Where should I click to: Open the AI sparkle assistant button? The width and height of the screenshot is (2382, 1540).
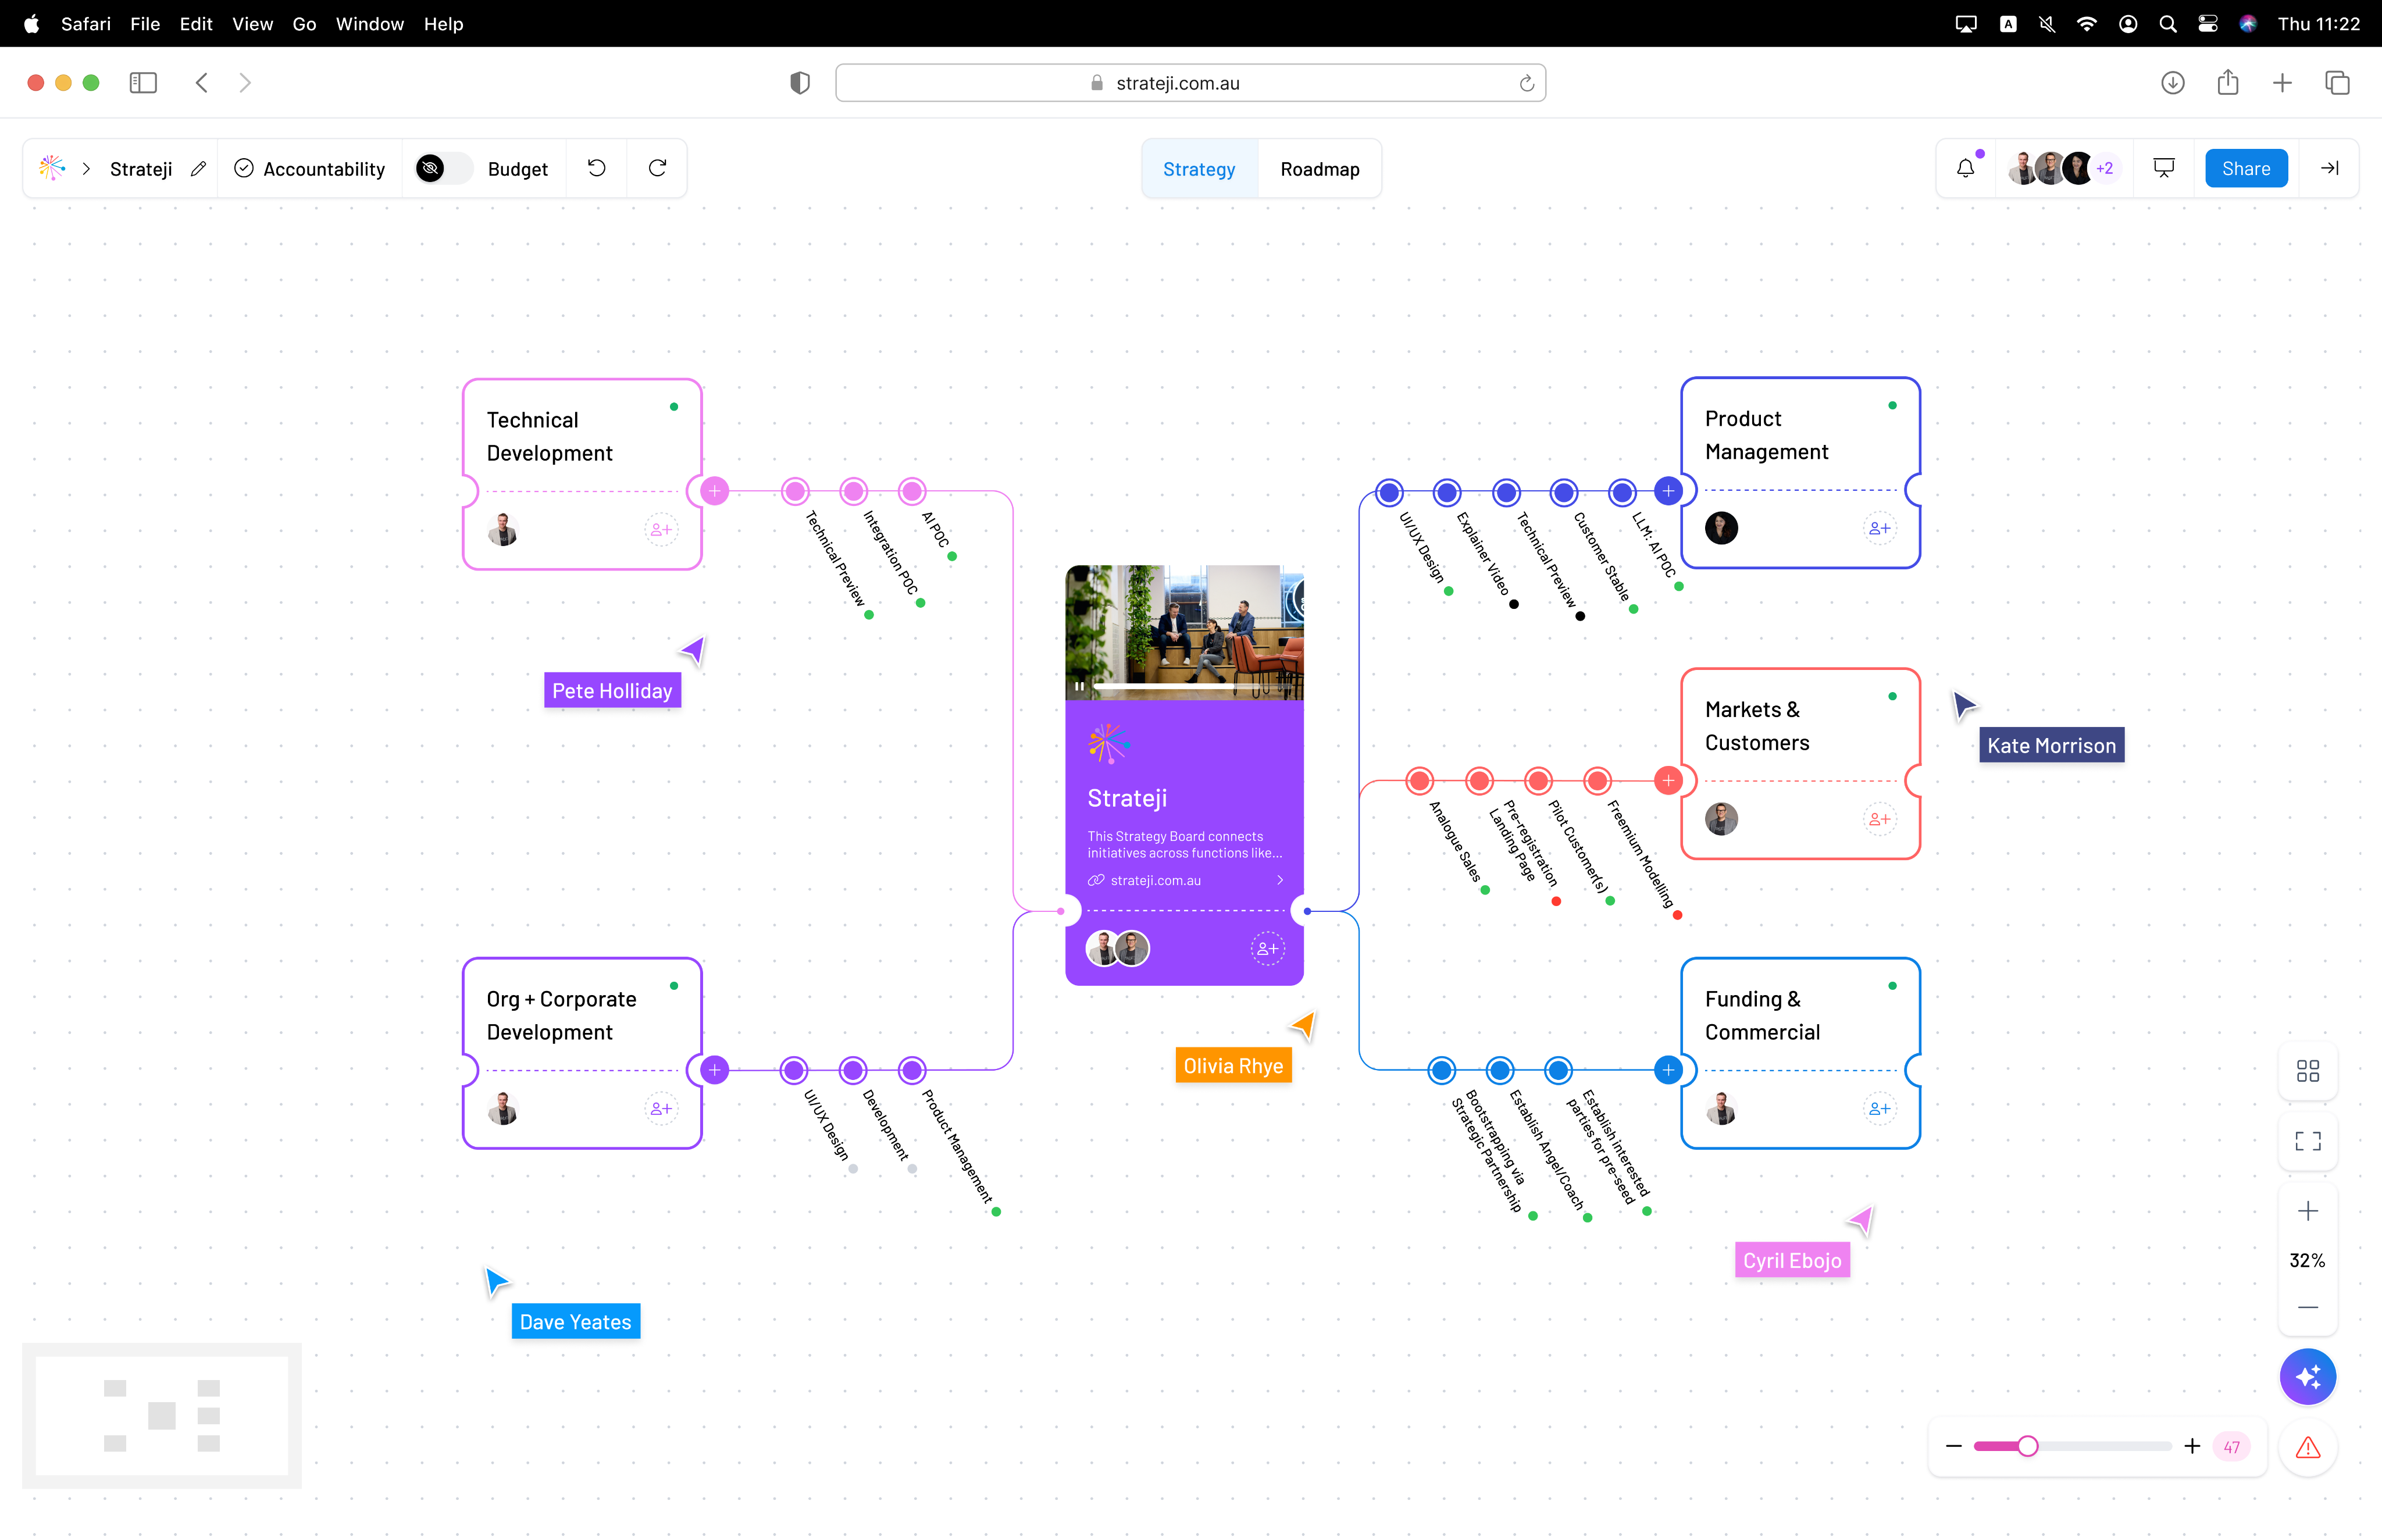click(x=2307, y=1377)
